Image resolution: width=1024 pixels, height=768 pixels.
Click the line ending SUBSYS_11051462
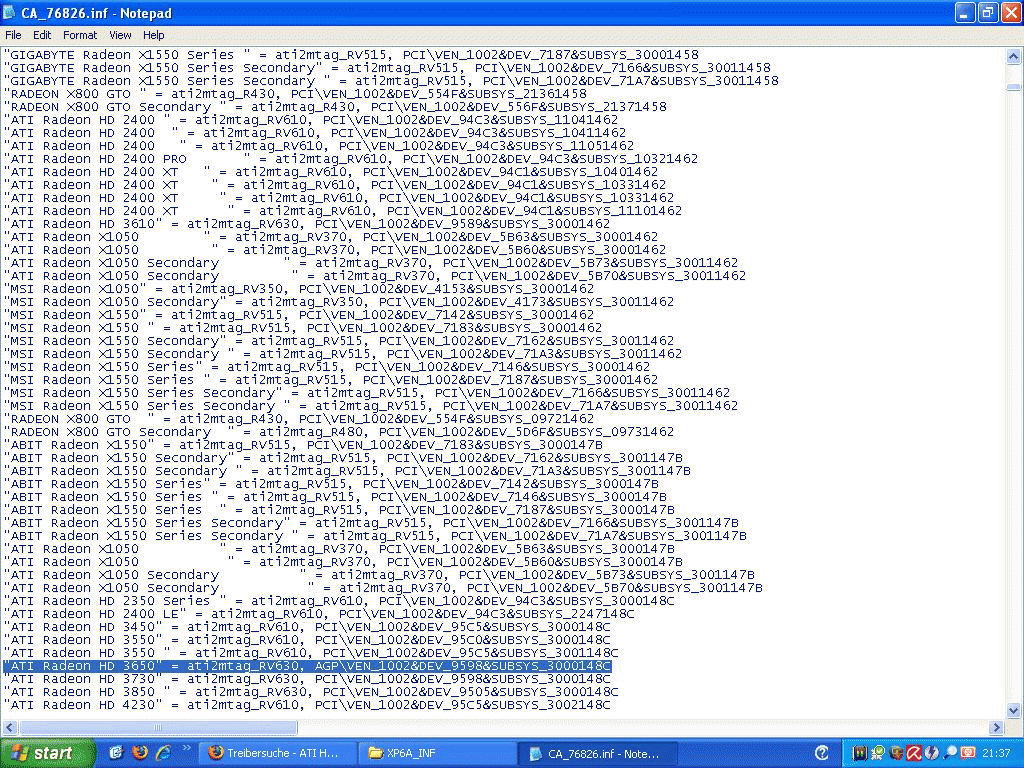click(x=319, y=146)
